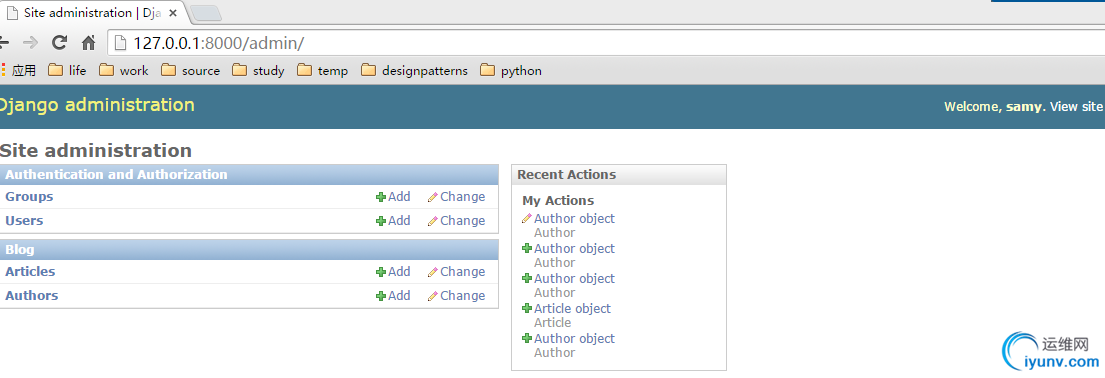Screen dimensions: 1105x378
Task: Click the My Actions subheading
Action: coord(558,201)
